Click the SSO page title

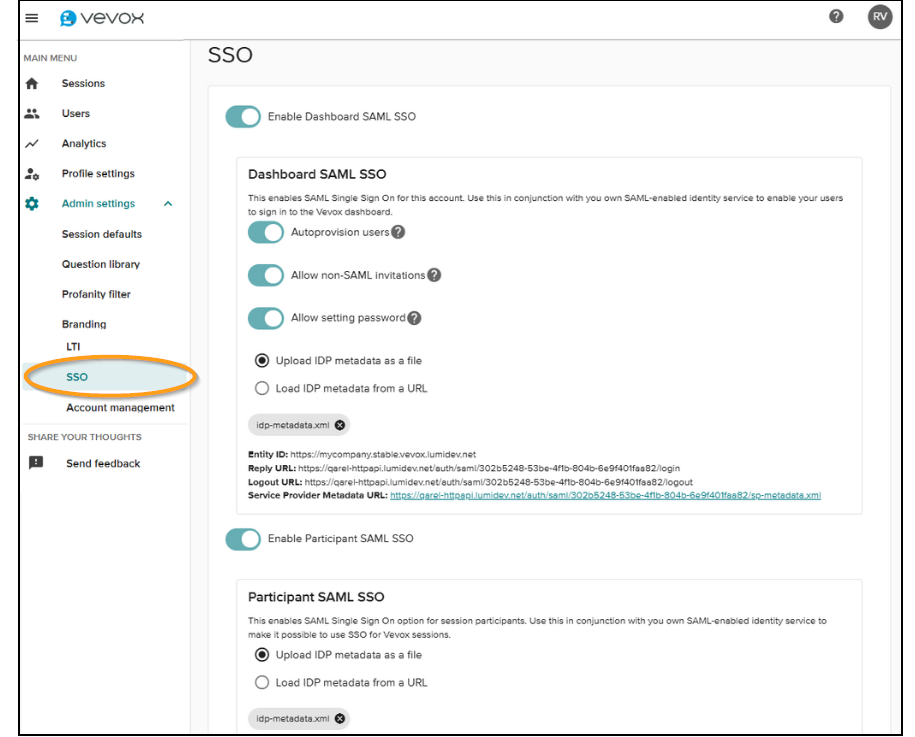click(231, 55)
